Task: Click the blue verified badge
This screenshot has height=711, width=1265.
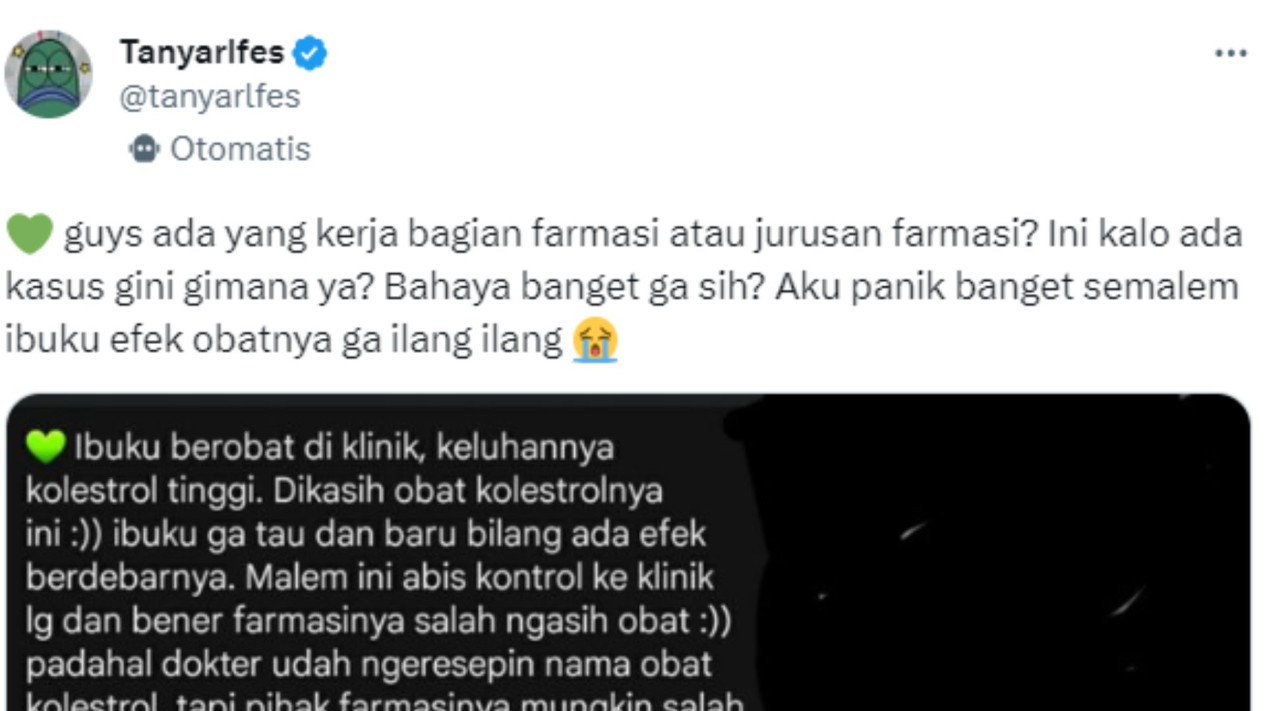Action: (310, 53)
